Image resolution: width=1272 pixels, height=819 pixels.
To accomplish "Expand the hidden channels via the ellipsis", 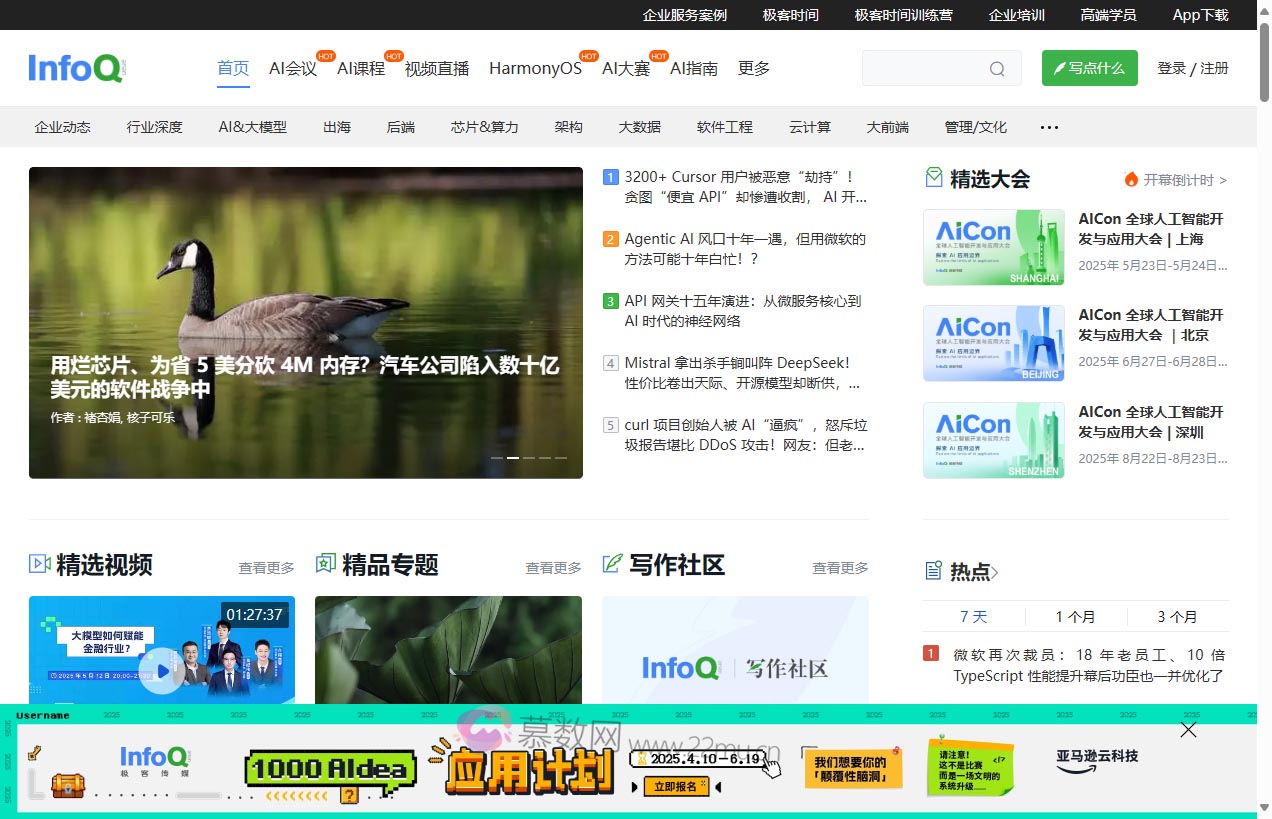I will [x=1049, y=127].
